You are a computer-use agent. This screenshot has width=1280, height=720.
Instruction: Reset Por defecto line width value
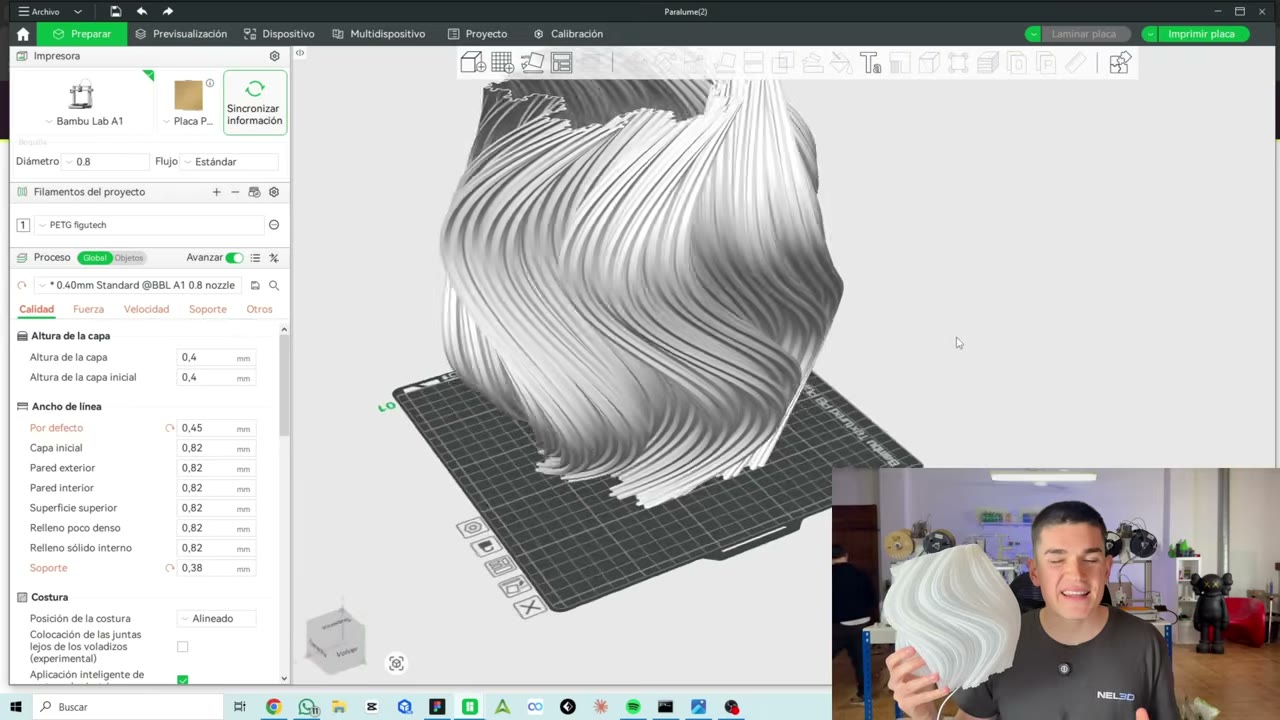pyautogui.click(x=170, y=428)
